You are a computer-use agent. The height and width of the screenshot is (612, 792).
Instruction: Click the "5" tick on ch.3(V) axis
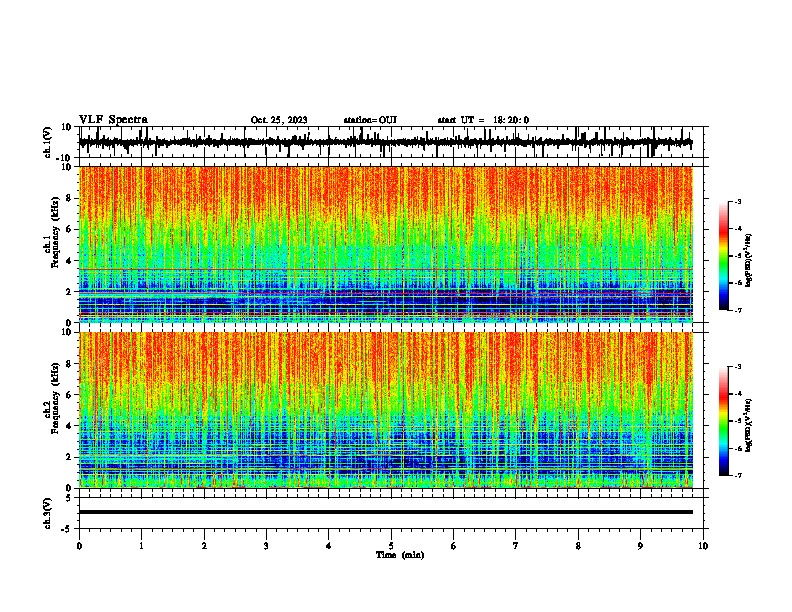[x=70, y=498]
